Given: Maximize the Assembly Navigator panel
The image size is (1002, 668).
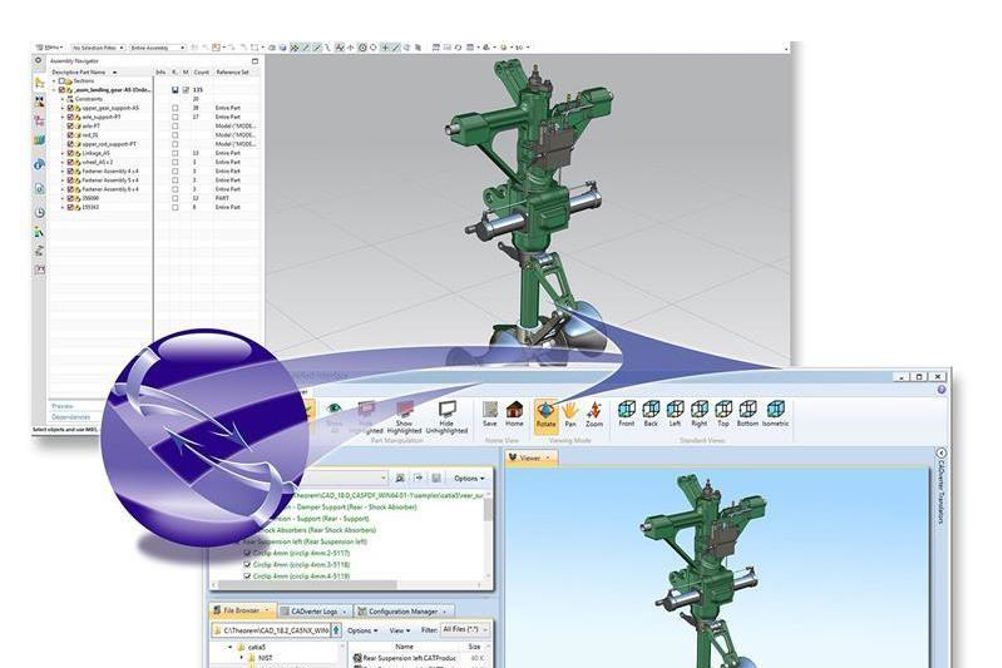Looking at the screenshot, I should 255,61.
